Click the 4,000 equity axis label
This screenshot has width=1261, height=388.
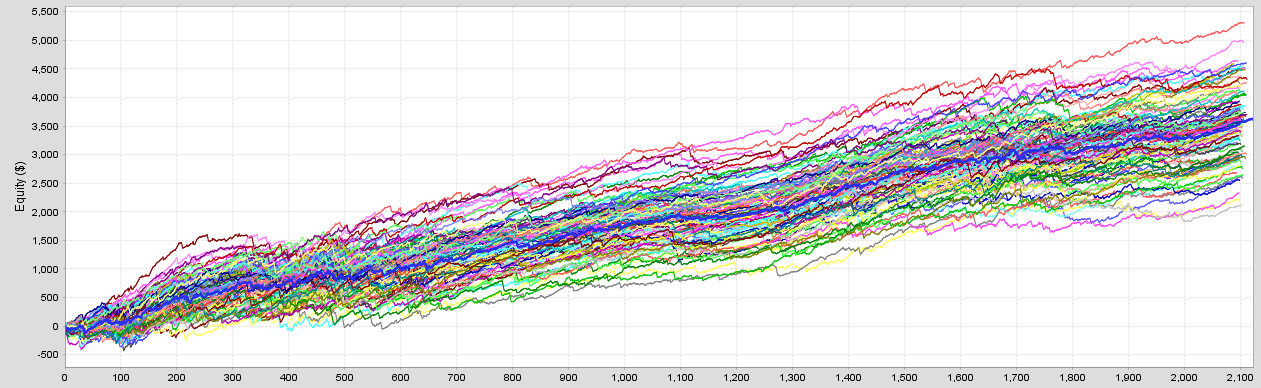[46, 98]
